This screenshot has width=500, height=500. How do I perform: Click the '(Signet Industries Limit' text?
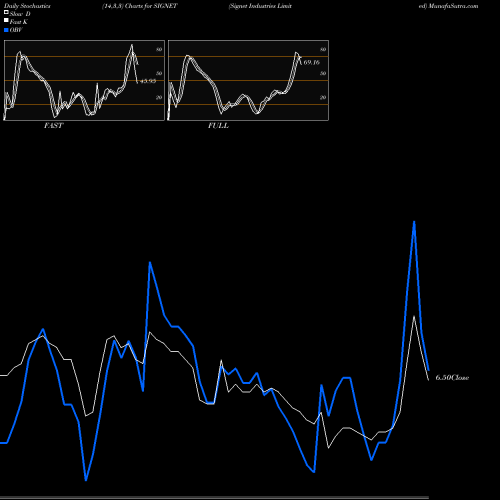[x=260, y=6]
